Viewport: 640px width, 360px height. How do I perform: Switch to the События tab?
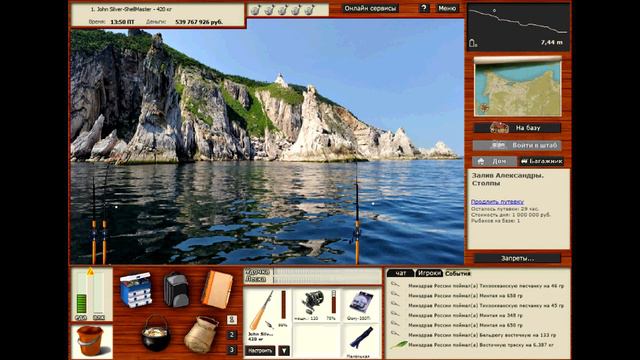458,273
